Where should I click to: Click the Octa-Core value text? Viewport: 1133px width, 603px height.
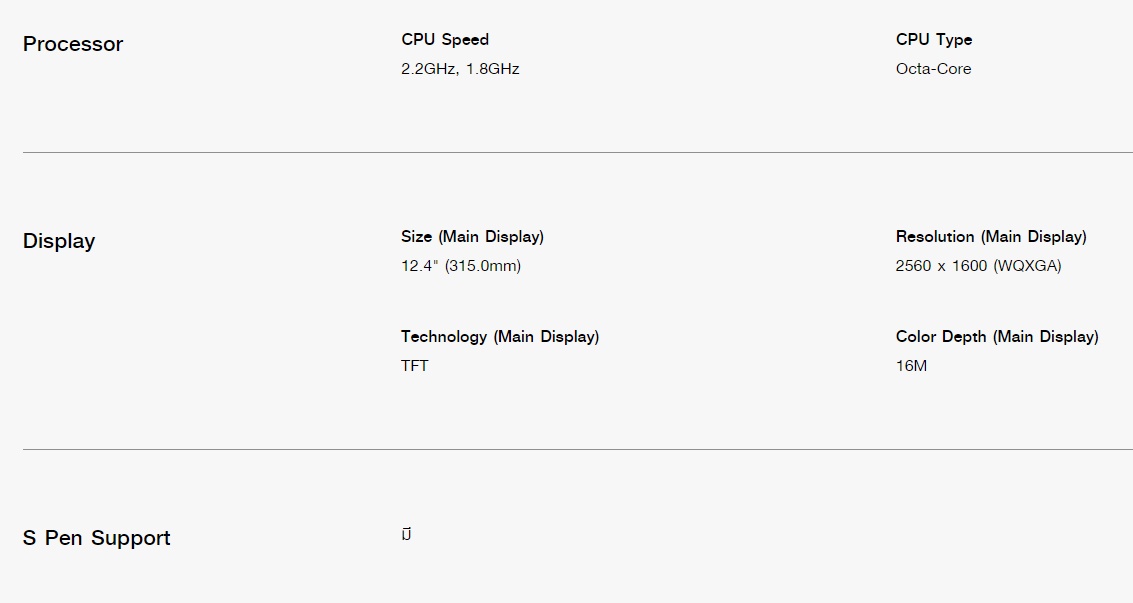click(x=934, y=69)
